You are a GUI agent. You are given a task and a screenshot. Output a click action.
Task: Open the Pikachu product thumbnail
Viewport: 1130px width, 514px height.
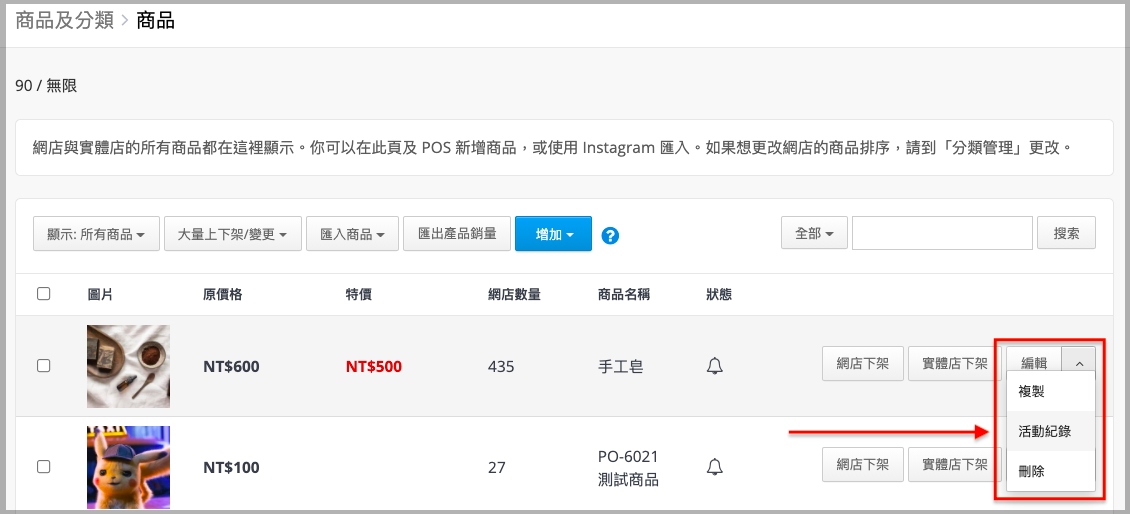tap(128, 467)
